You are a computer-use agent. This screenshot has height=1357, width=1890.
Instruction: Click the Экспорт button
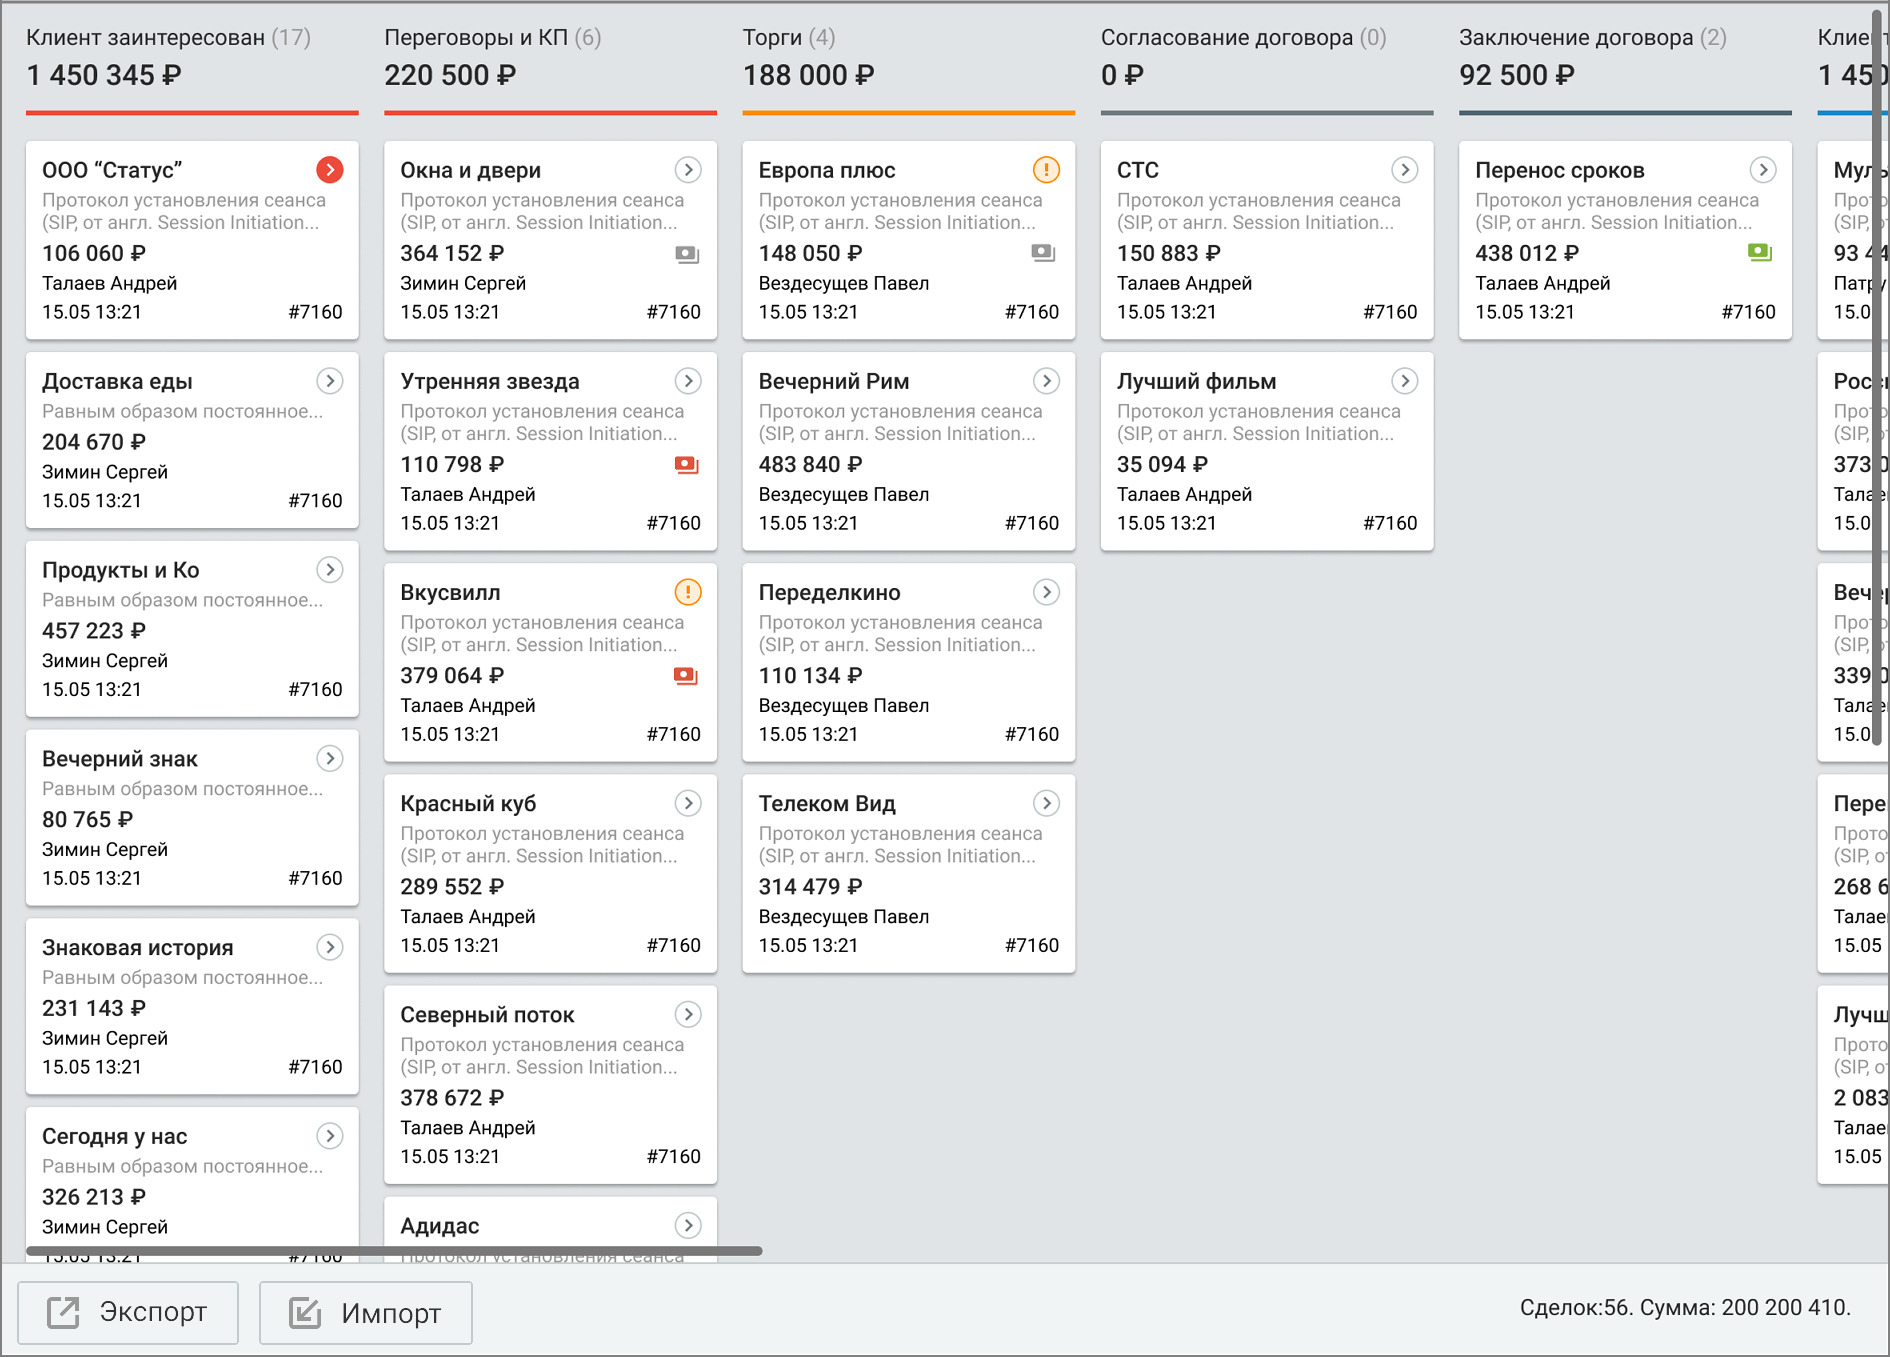(128, 1312)
